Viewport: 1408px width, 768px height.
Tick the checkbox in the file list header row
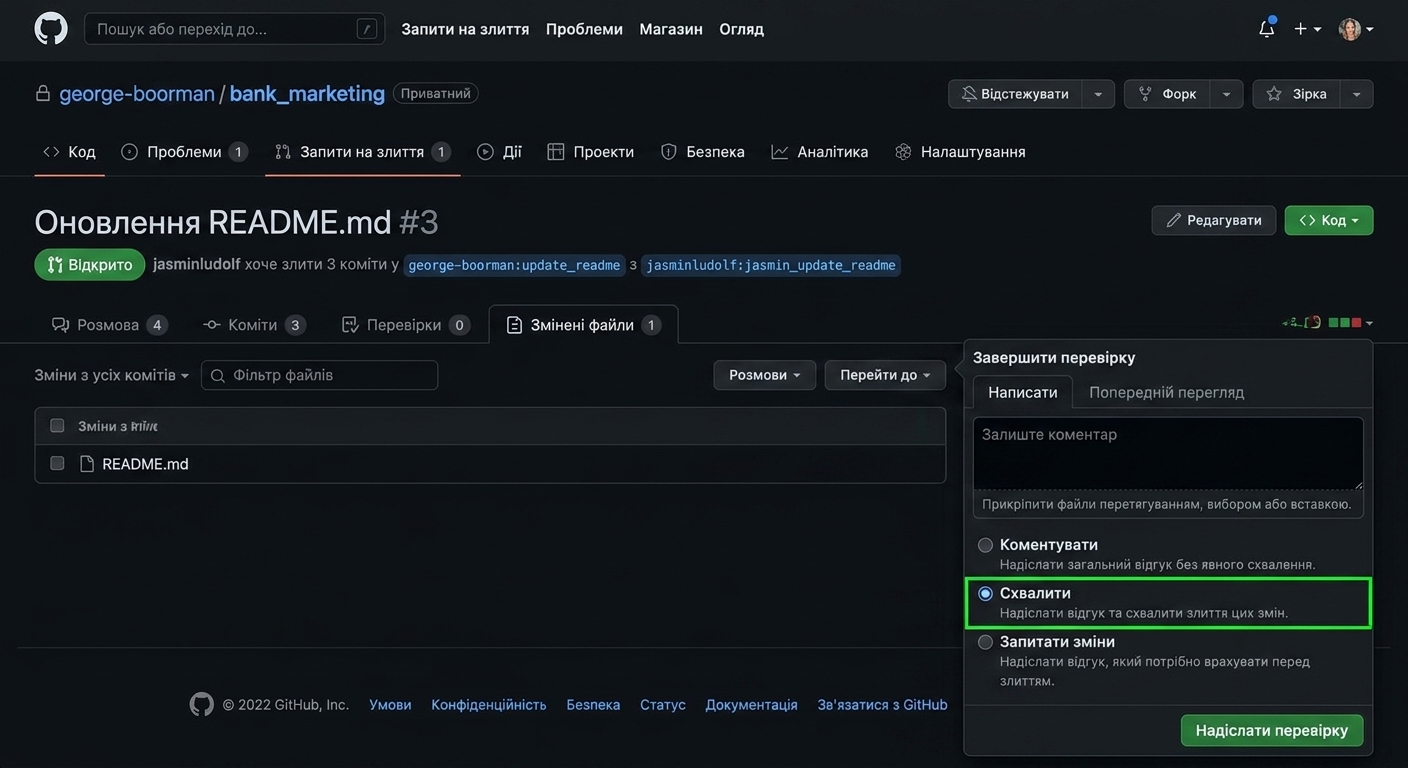[57, 426]
